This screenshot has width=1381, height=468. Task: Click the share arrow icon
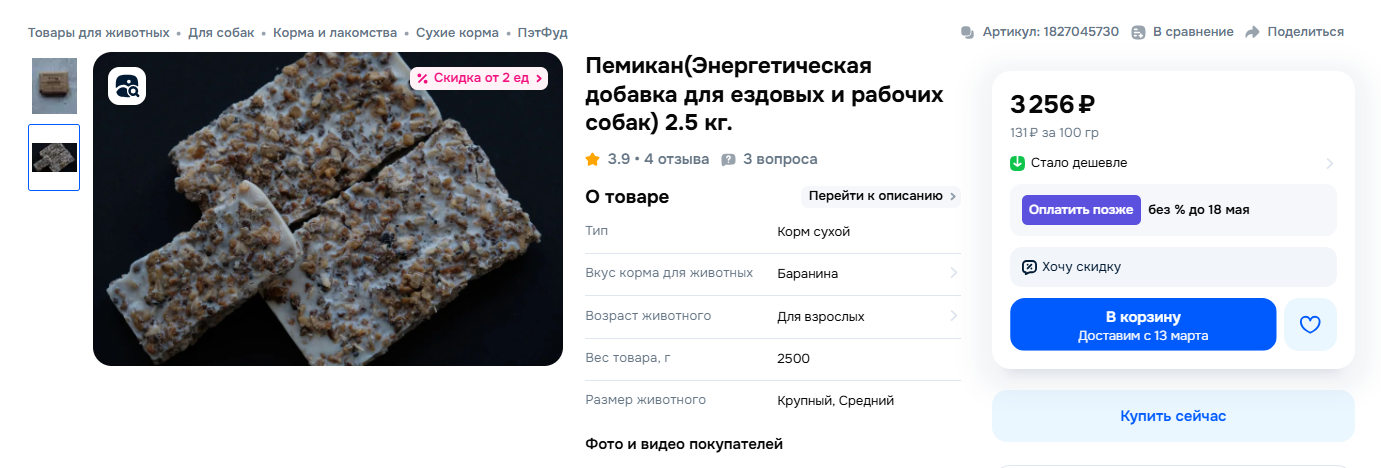[1253, 32]
